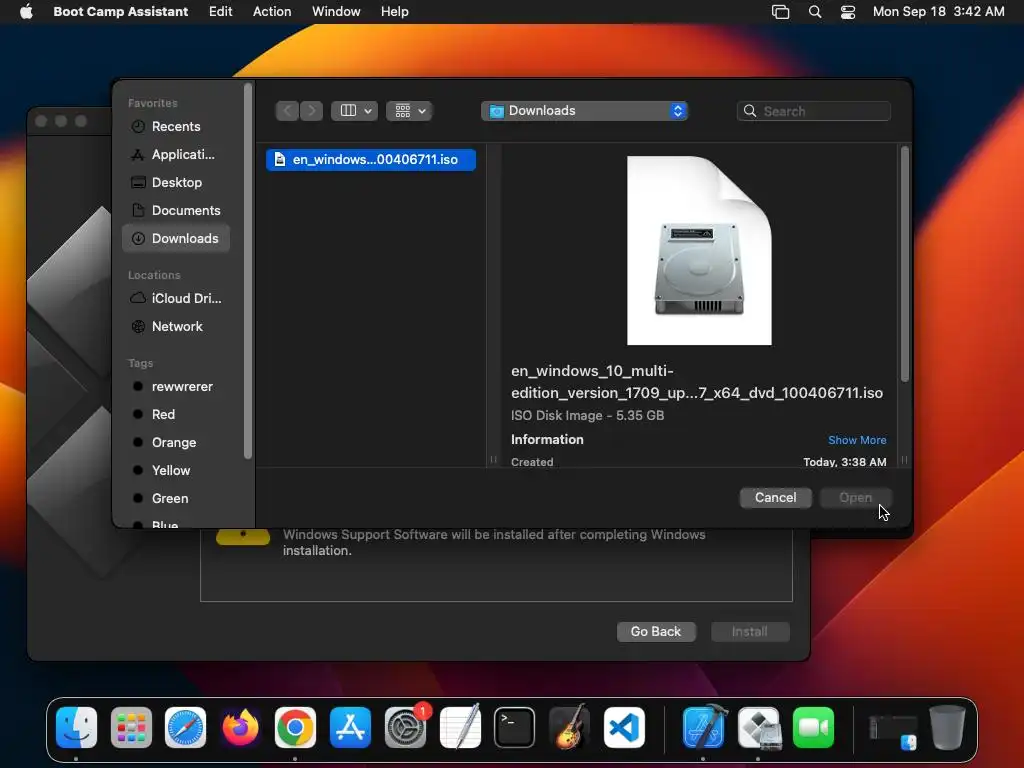Open Google Chrome in the Dock
Image resolution: width=1024 pixels, height=768 pixels.
[x=295, y=728]
